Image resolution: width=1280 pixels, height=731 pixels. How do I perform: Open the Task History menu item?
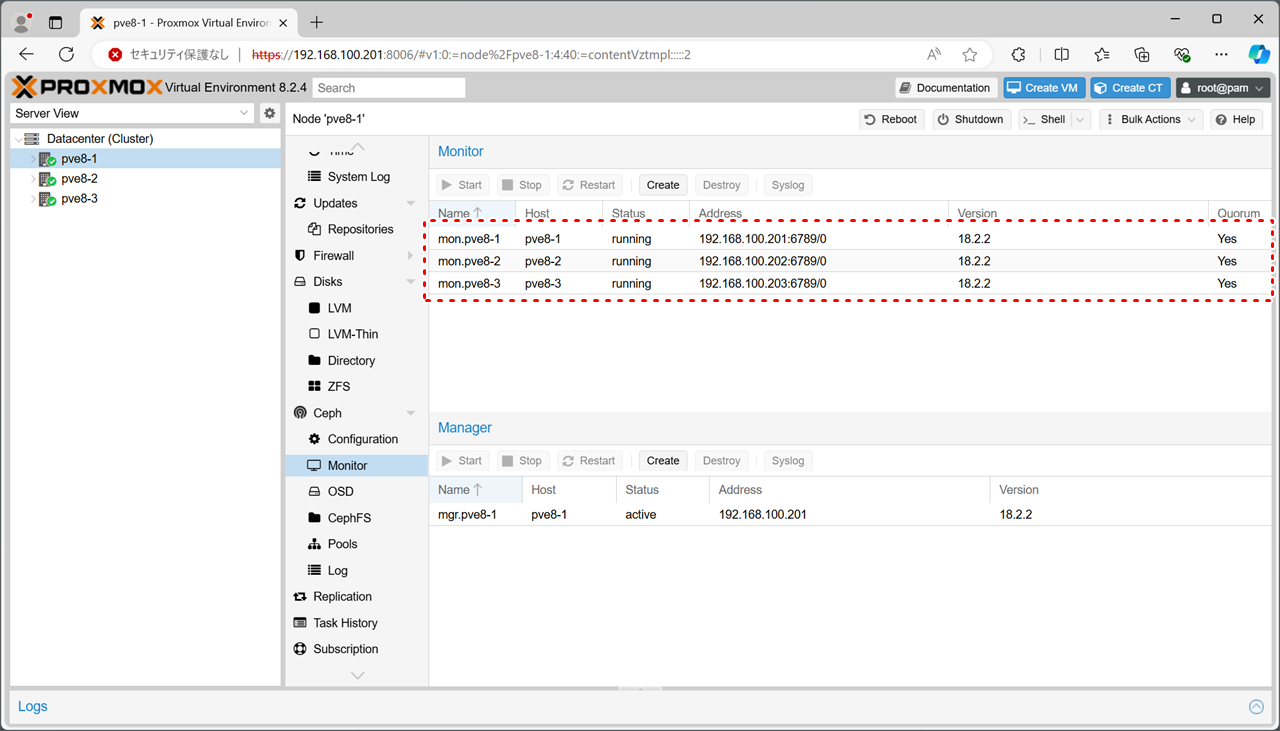point(345,623)
